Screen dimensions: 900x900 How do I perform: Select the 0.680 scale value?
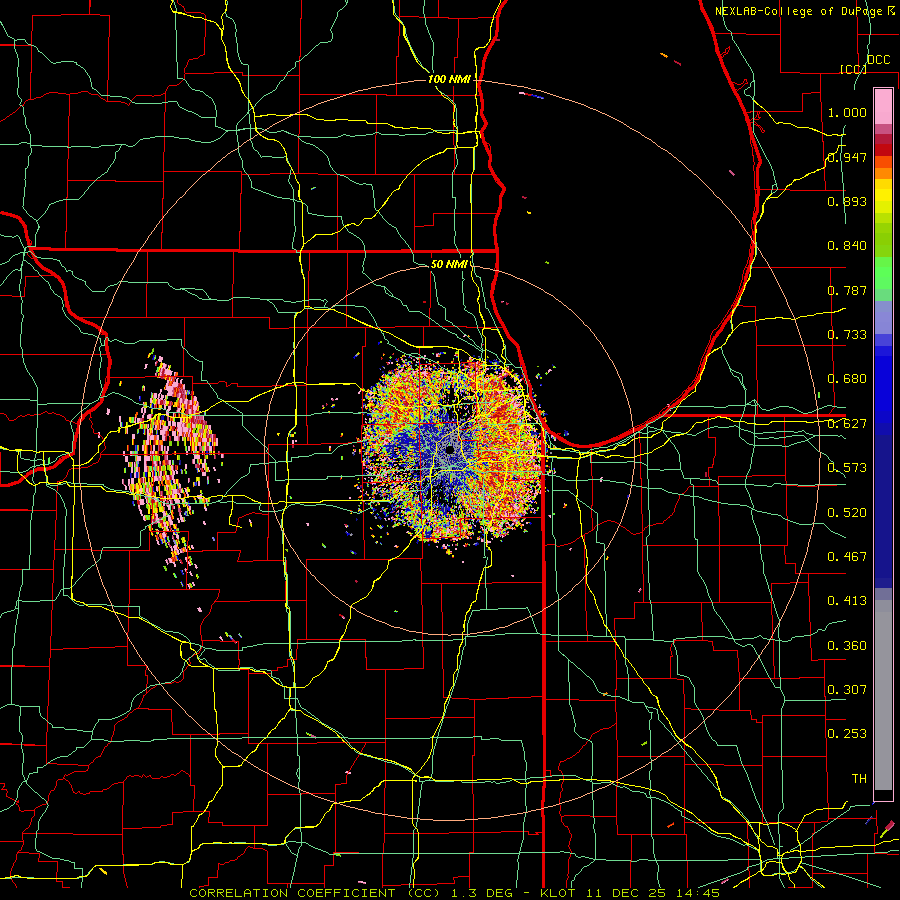(847, 379)
